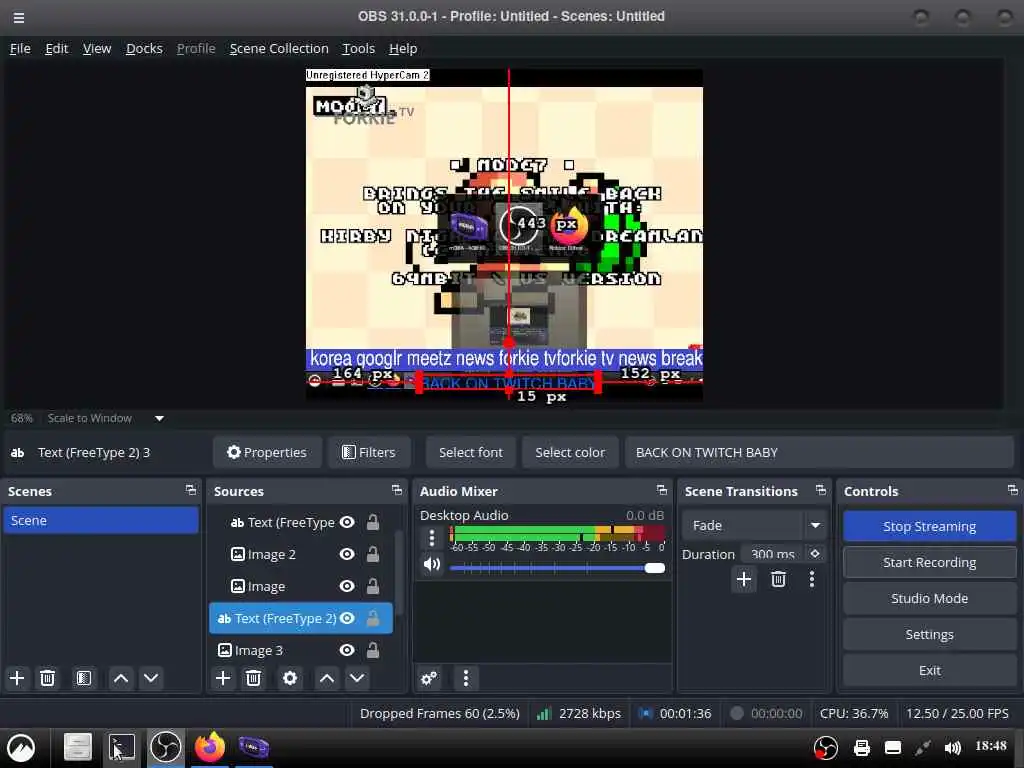Open the mGBA emulator taskbar icon
Image resolution: width=1024 pixels, height=768 pixels.
[253, 747]
